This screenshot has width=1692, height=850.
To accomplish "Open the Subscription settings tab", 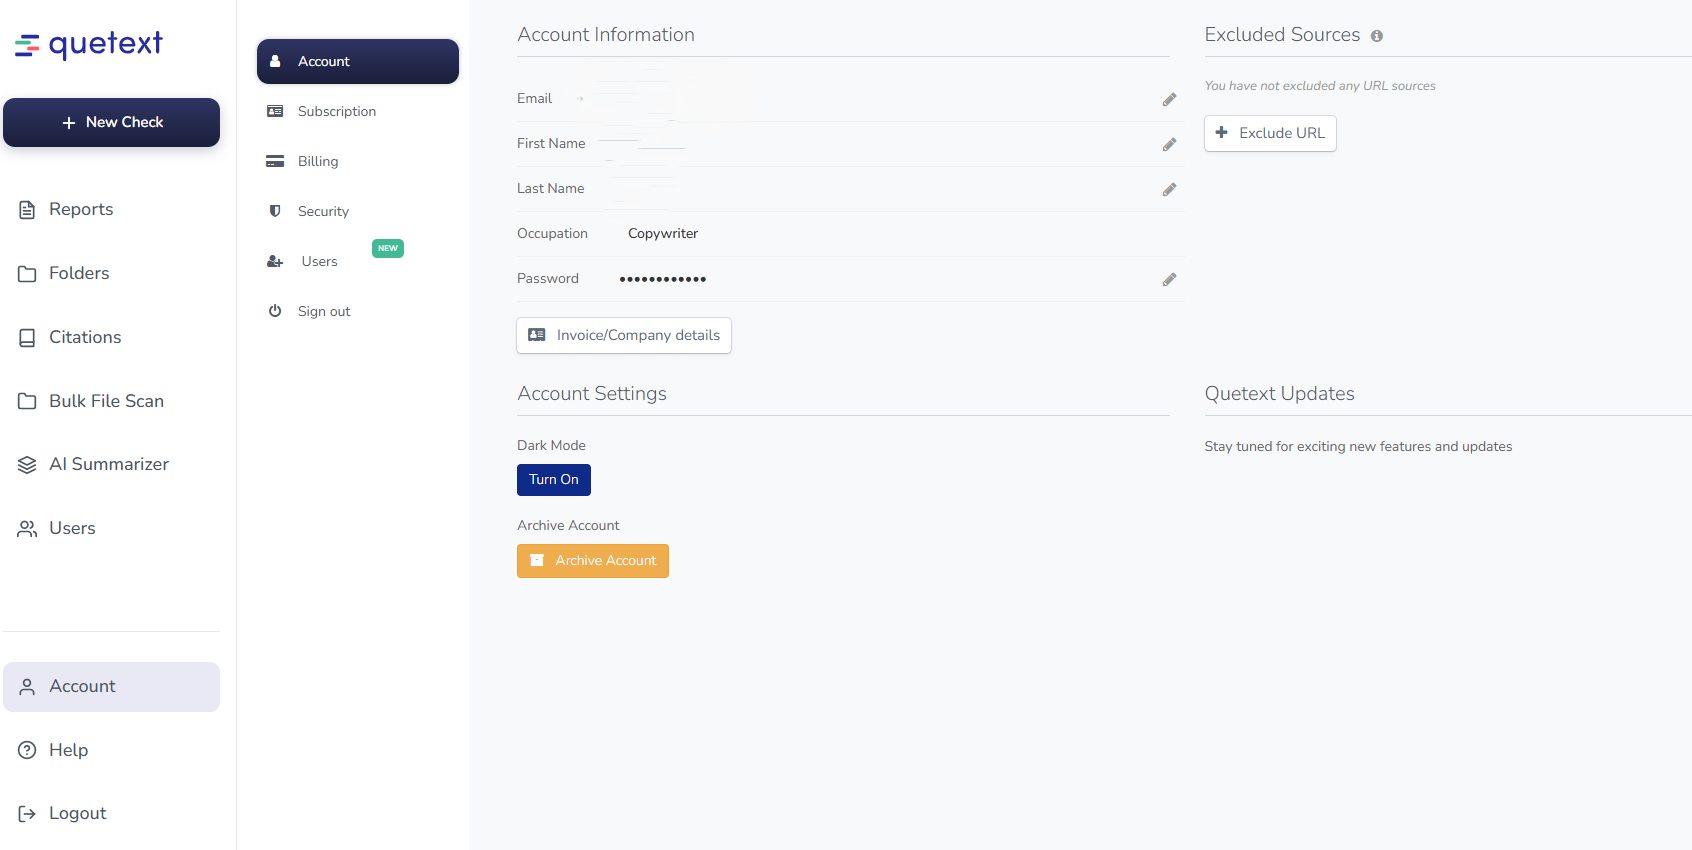I will coord(336,112).
